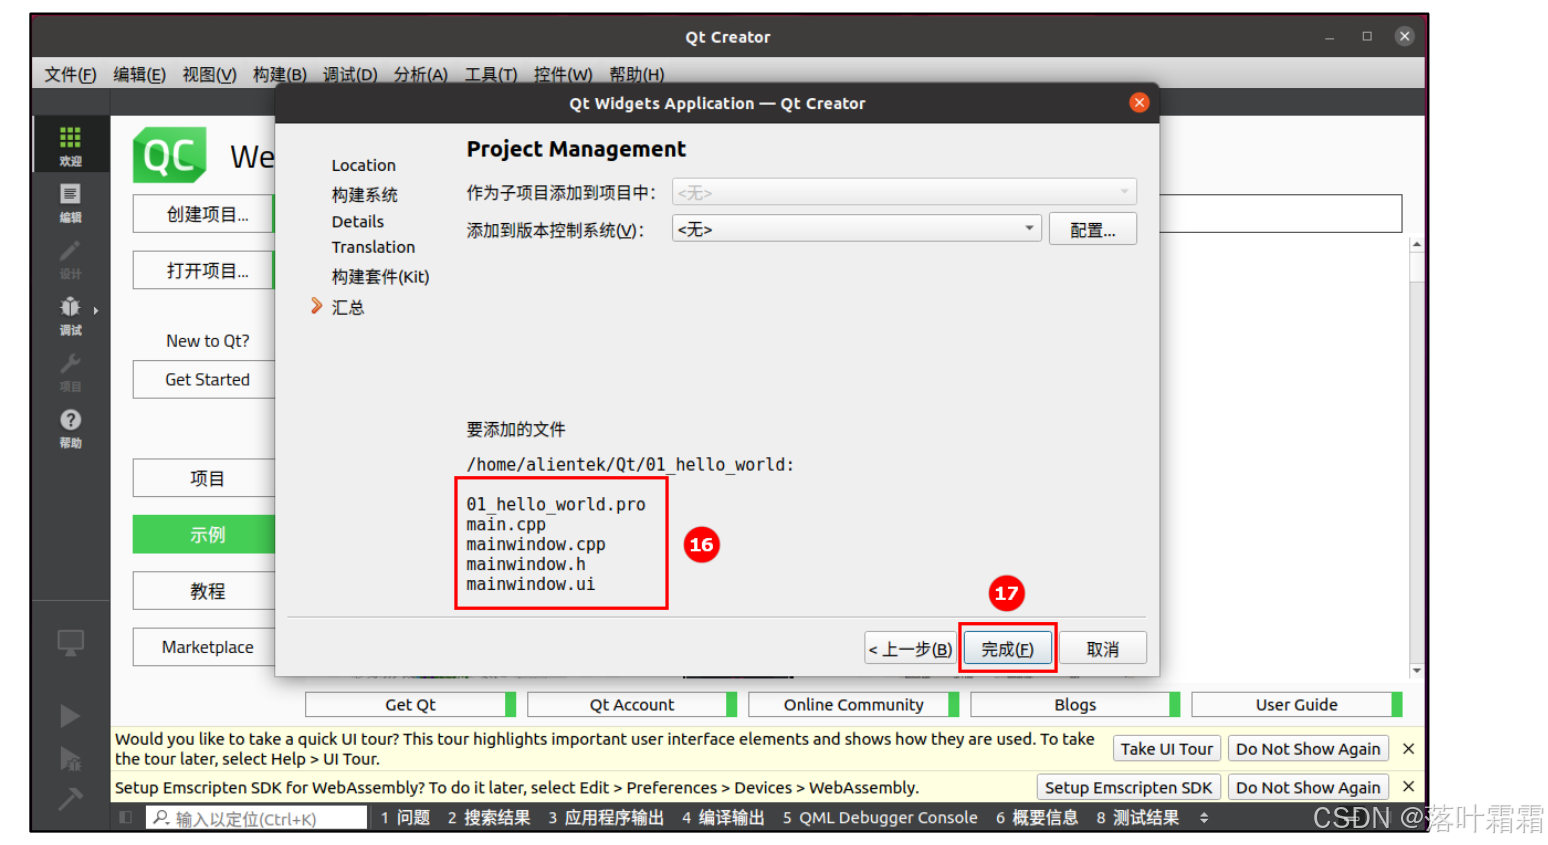Open the 工具(T) menu
Viewport: 1548px width, 845px height.
[x=490, y=74]
